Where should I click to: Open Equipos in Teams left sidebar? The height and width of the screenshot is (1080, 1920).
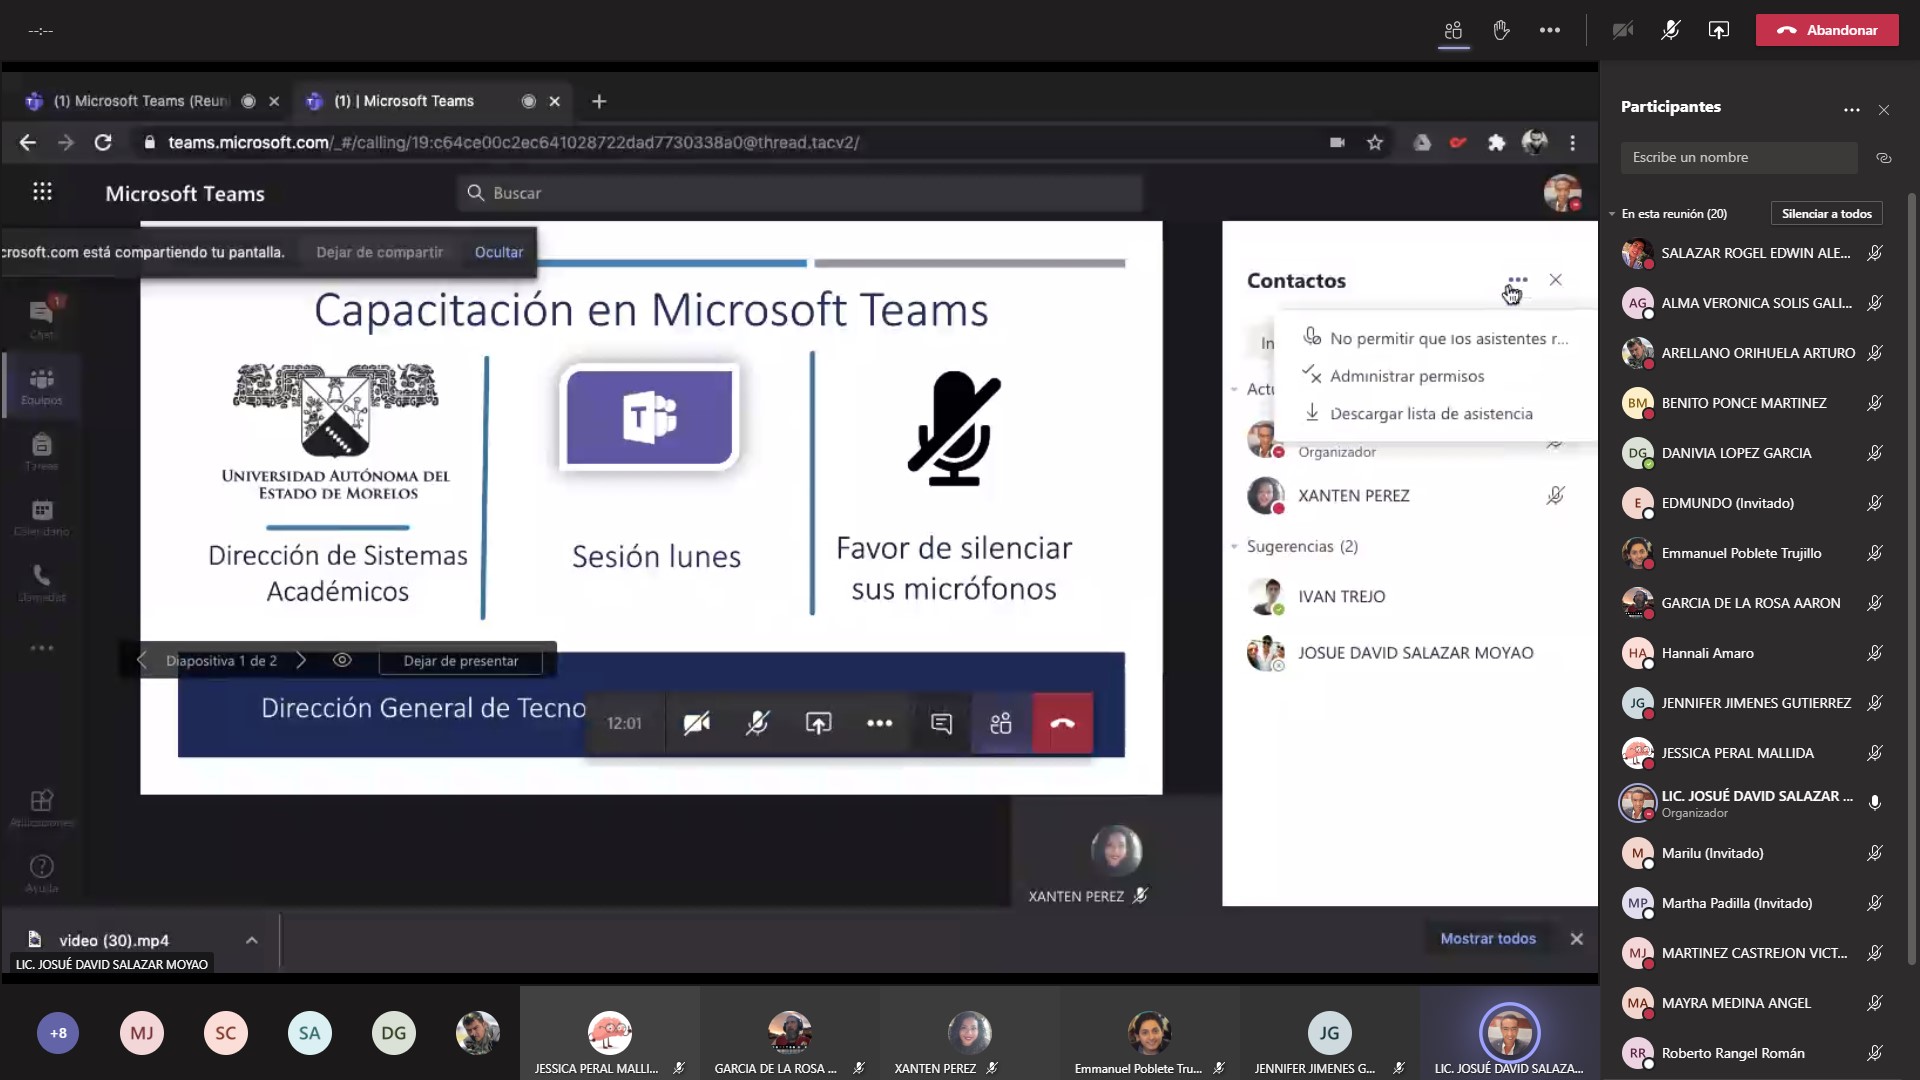pos(41,386)
